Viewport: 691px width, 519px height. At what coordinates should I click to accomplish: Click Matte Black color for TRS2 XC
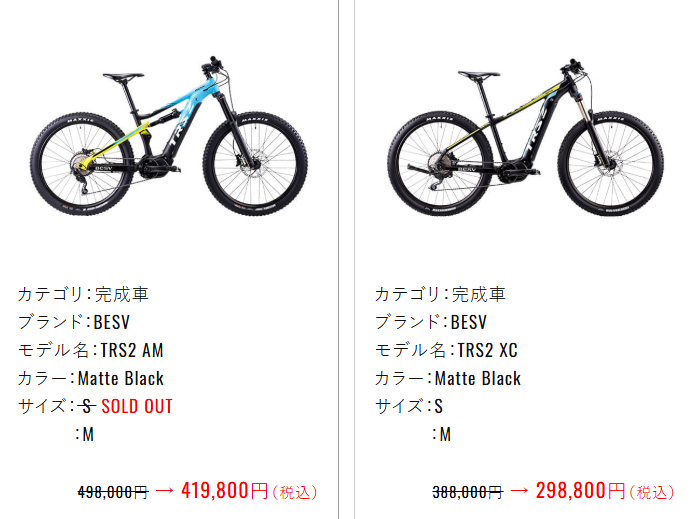477,378
